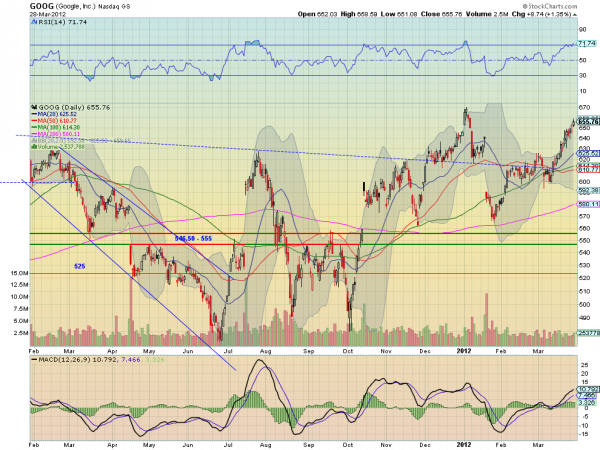600x450 pixels.
Task: Click the RSI line icon beside RSI(14)
Action: click(x=34, y=22)
